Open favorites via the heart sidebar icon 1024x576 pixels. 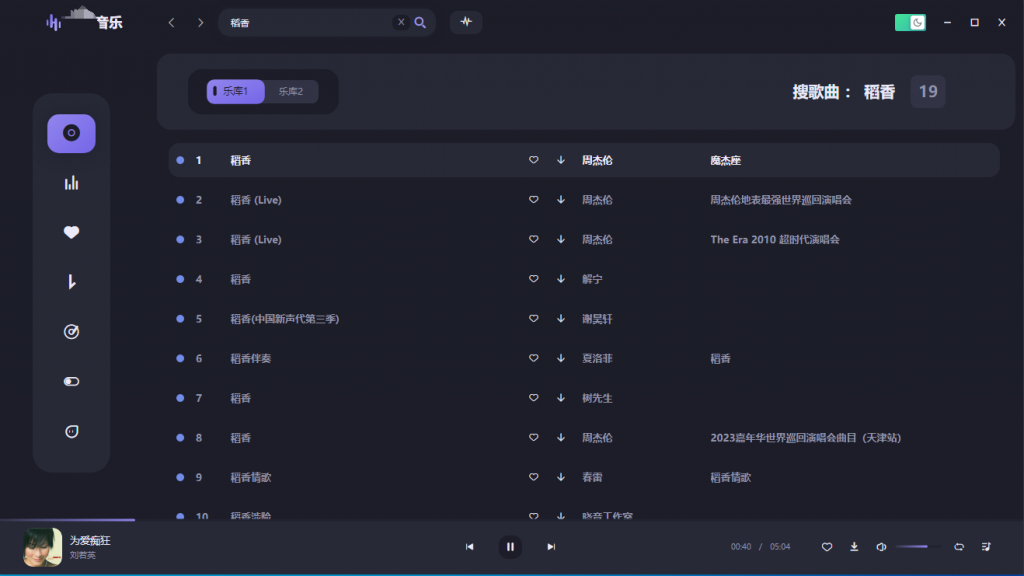(70, 232)
